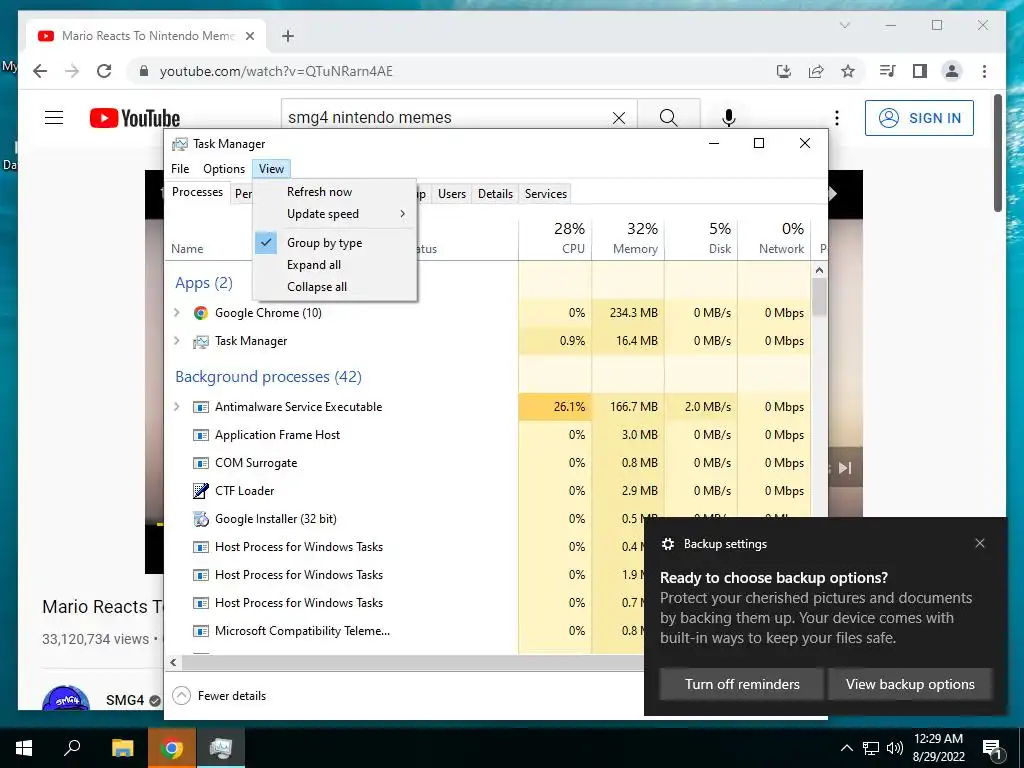This screenshot has width=1024, height=768.
Task: Sort processes by CPU column
Action: tap(556, 238)
